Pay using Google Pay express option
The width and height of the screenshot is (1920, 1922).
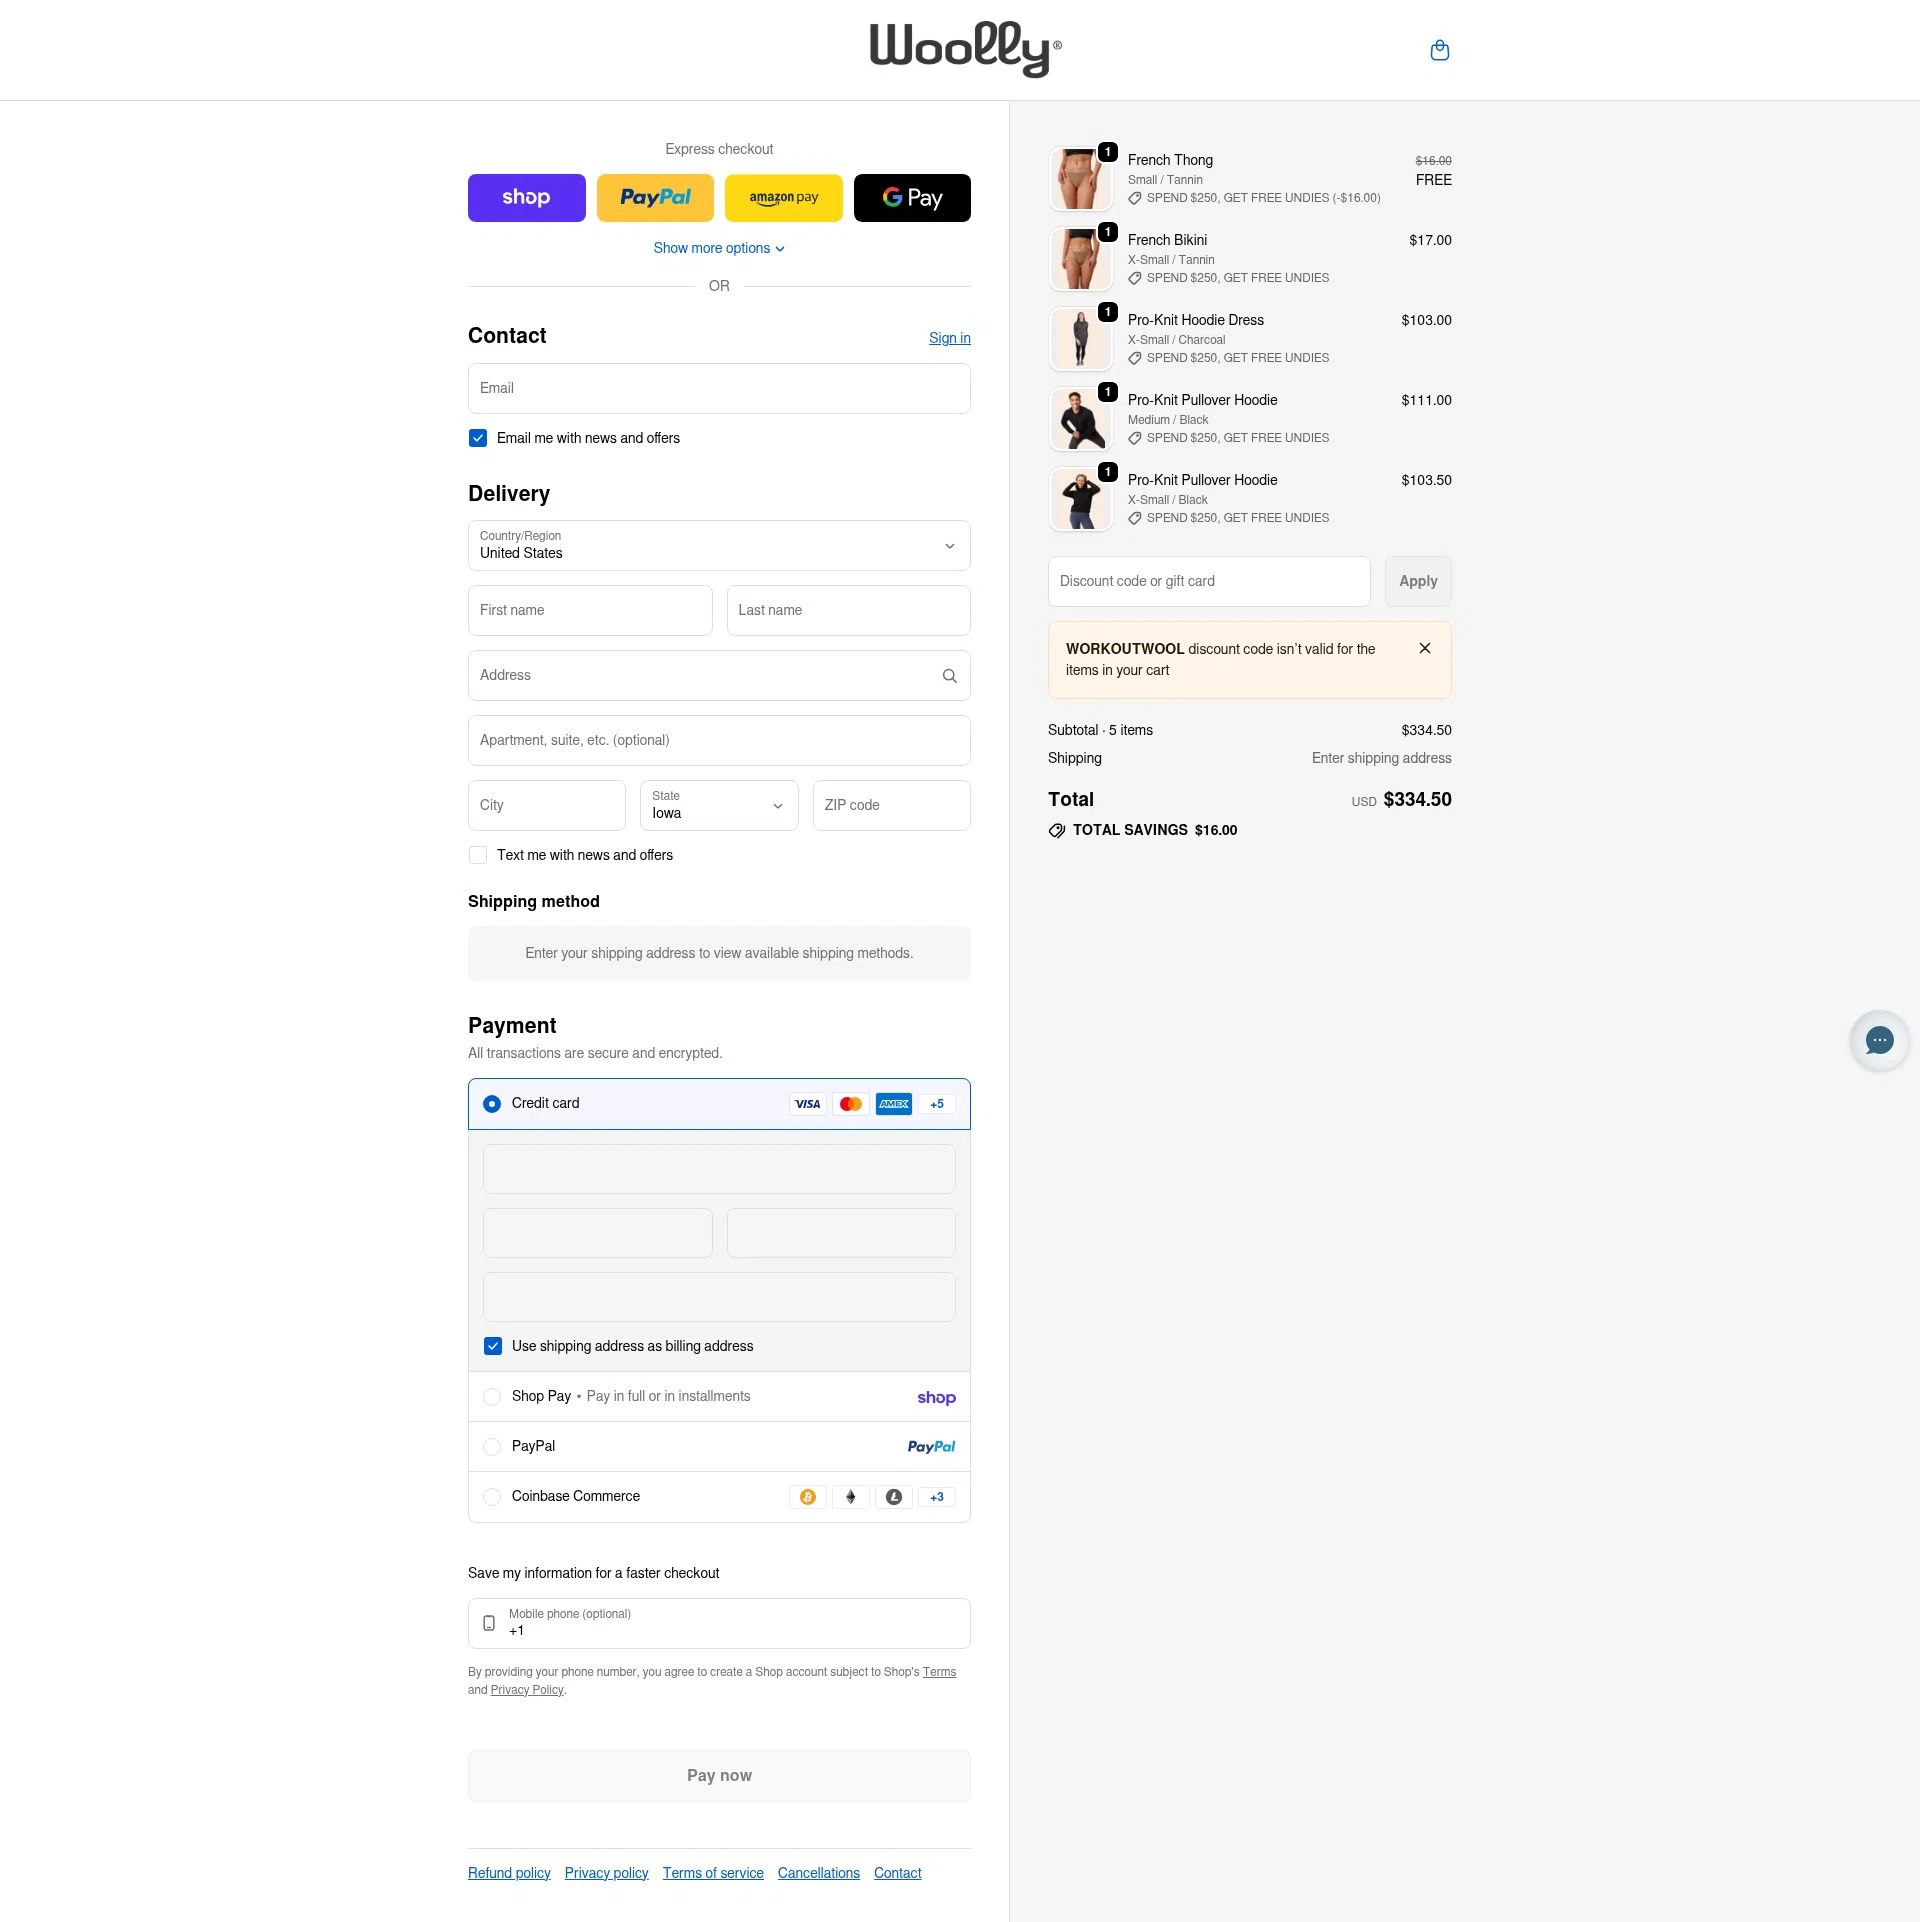tap(911, 197)
